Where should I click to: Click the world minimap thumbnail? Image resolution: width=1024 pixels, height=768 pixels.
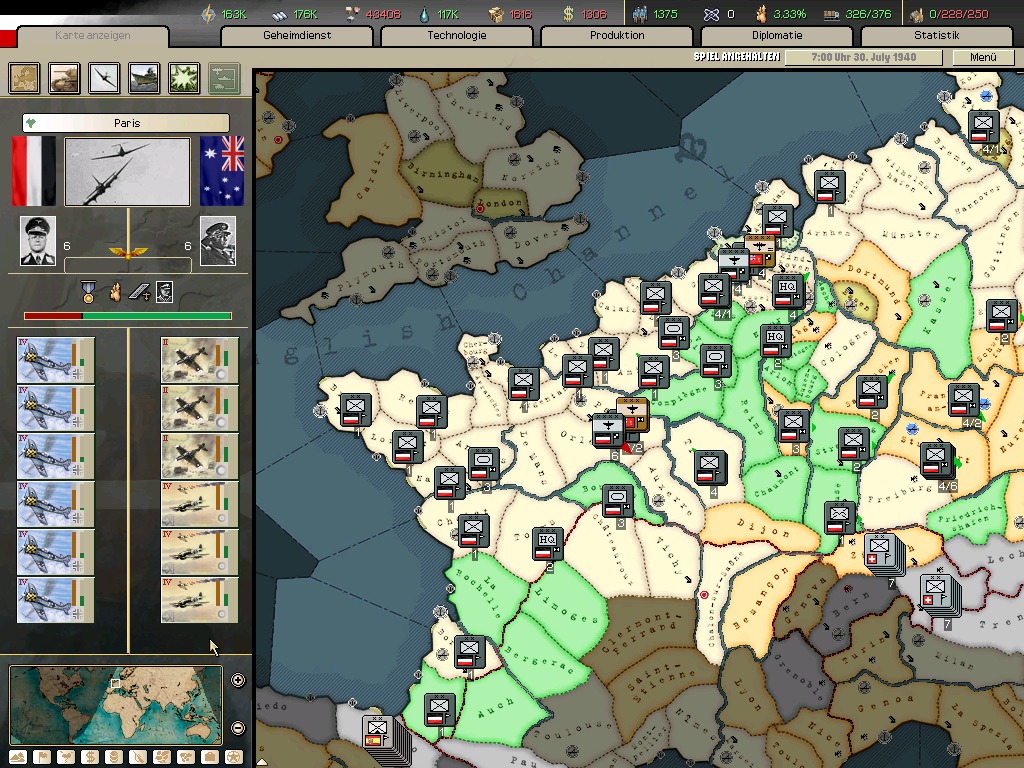(x=116, y=705)
